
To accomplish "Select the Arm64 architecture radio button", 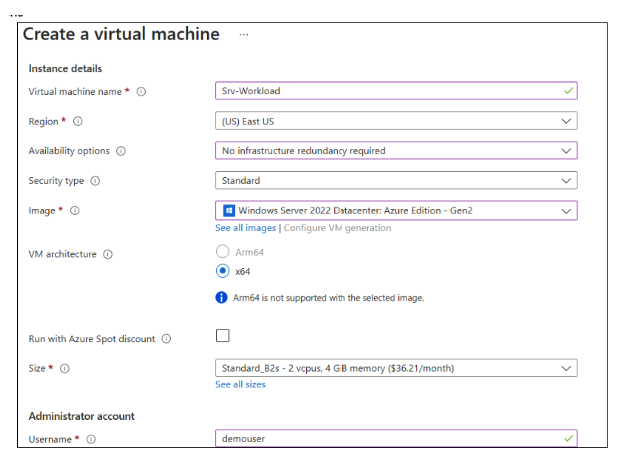I will (223, 252).
